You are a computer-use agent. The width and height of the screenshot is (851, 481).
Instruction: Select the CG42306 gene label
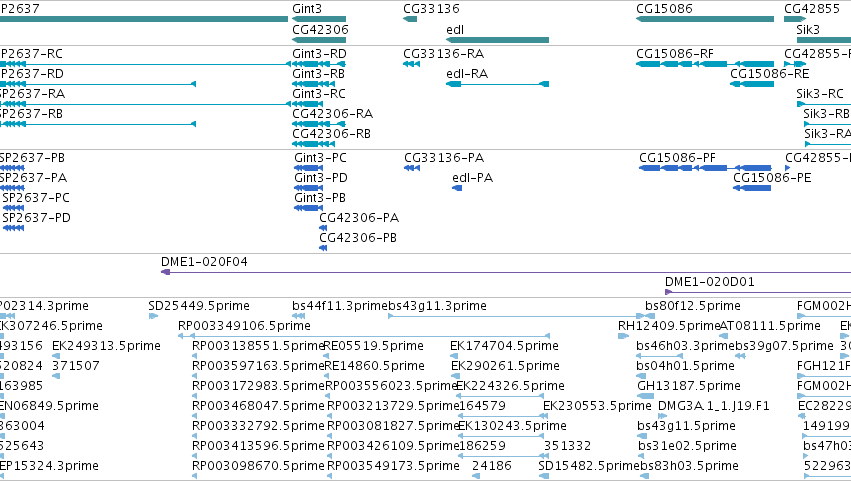pos(320,29)
